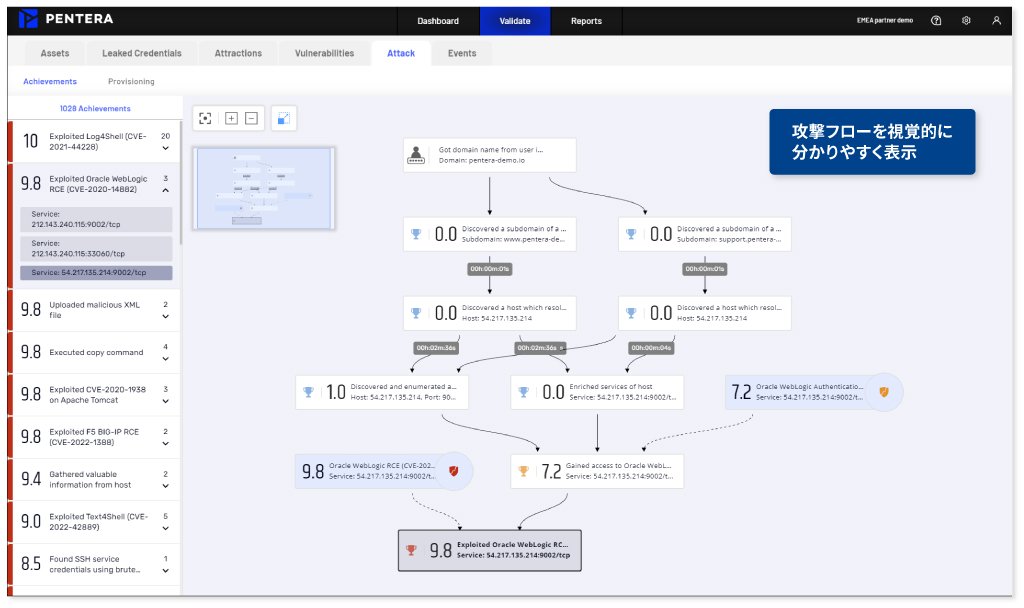Image resolution: width=1024 pixels, height=608 pixels.
Task: Click the 1028 Achievements header link
Action: click(95, 108)
